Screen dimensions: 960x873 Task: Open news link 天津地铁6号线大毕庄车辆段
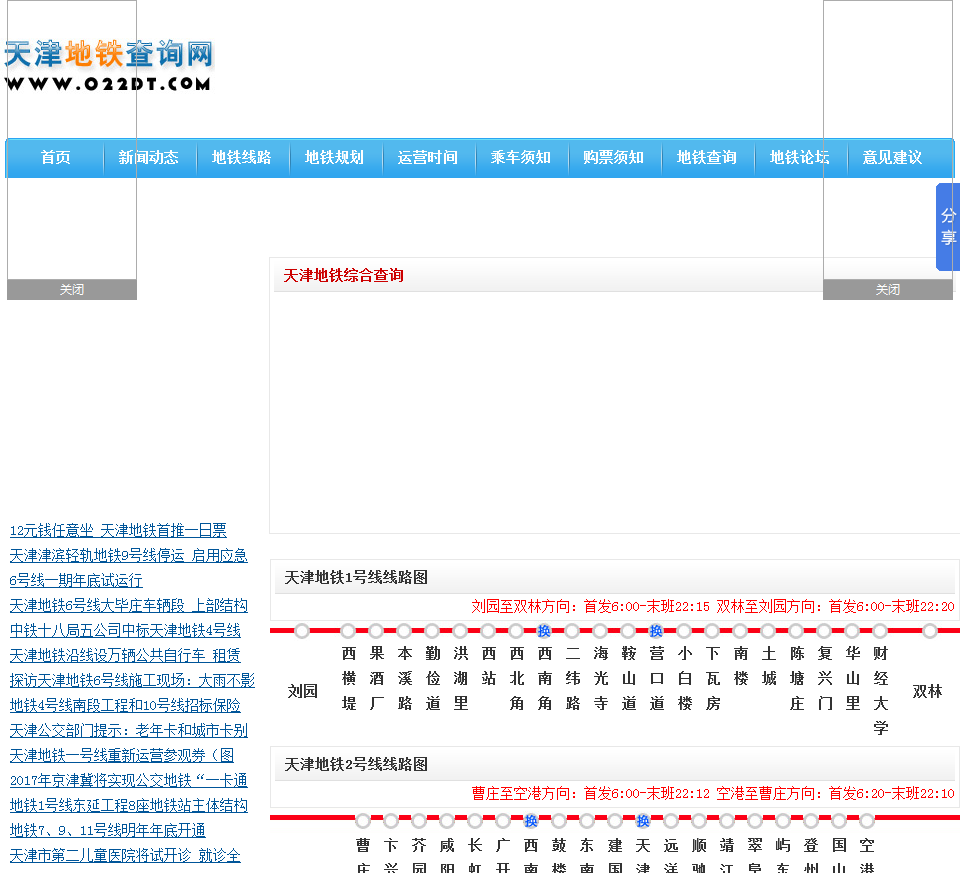(x=129, y=605)
